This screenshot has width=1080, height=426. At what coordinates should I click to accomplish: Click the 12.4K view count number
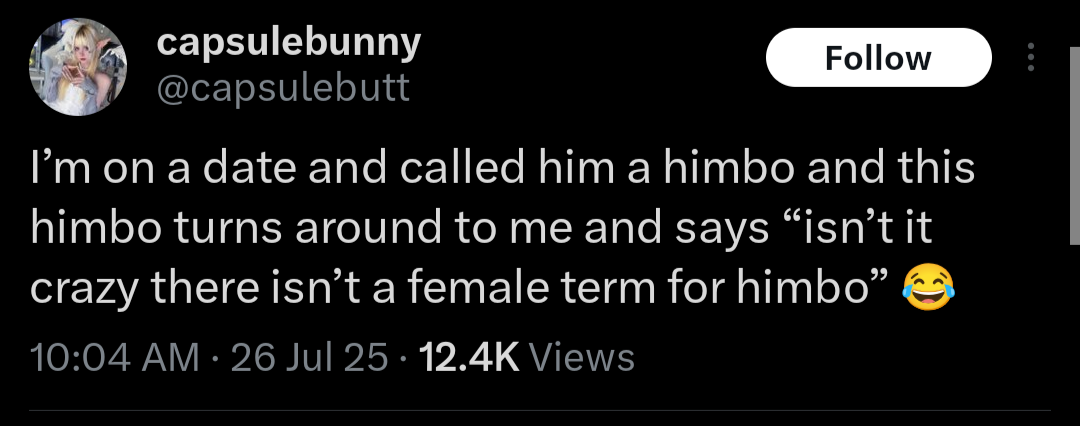click(x=469, y=358)
